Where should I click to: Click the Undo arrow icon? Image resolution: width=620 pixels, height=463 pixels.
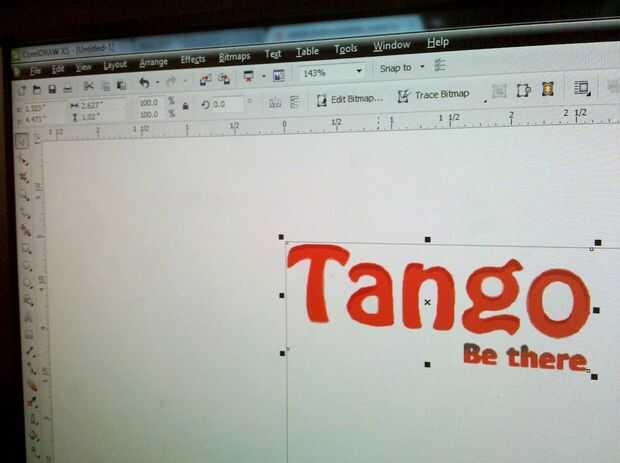tap(144, 83)
